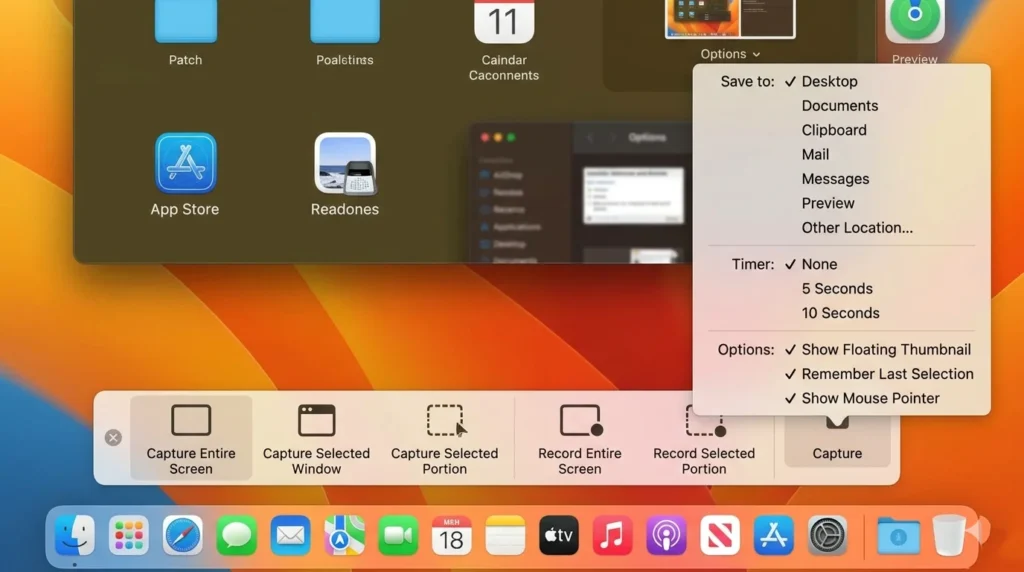Set timer to 5 Seconds
Viewport: 1024px width, 572px height.
837,289
